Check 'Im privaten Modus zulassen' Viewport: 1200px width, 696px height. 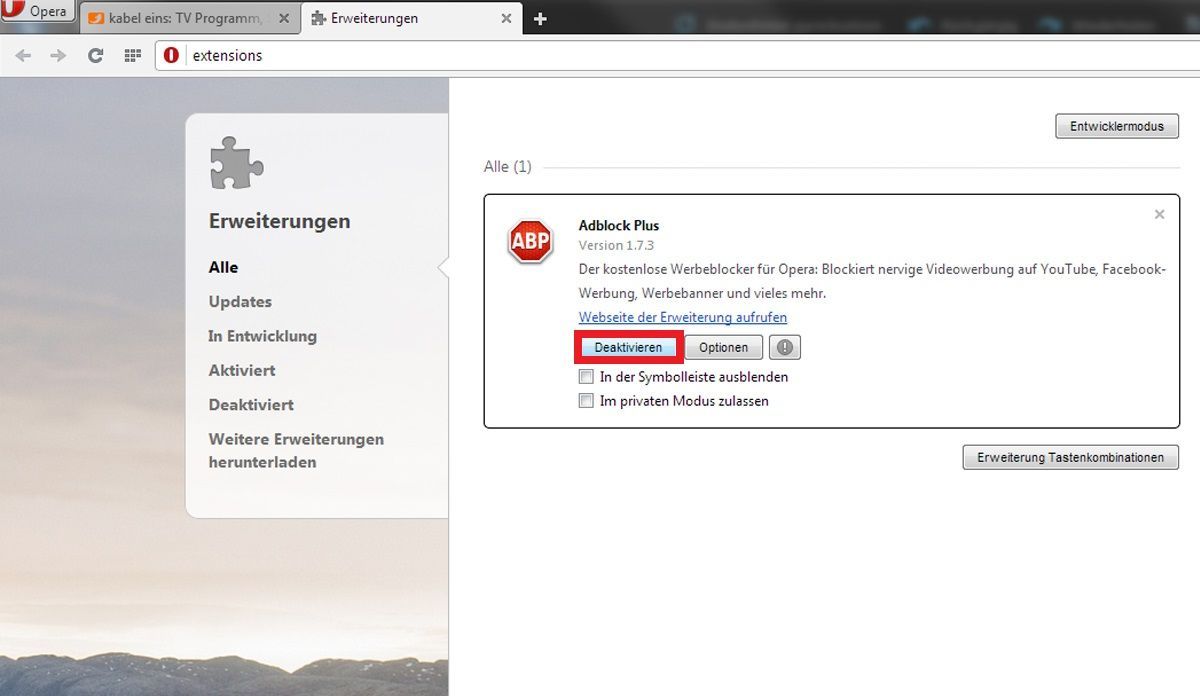click(586, 401)
